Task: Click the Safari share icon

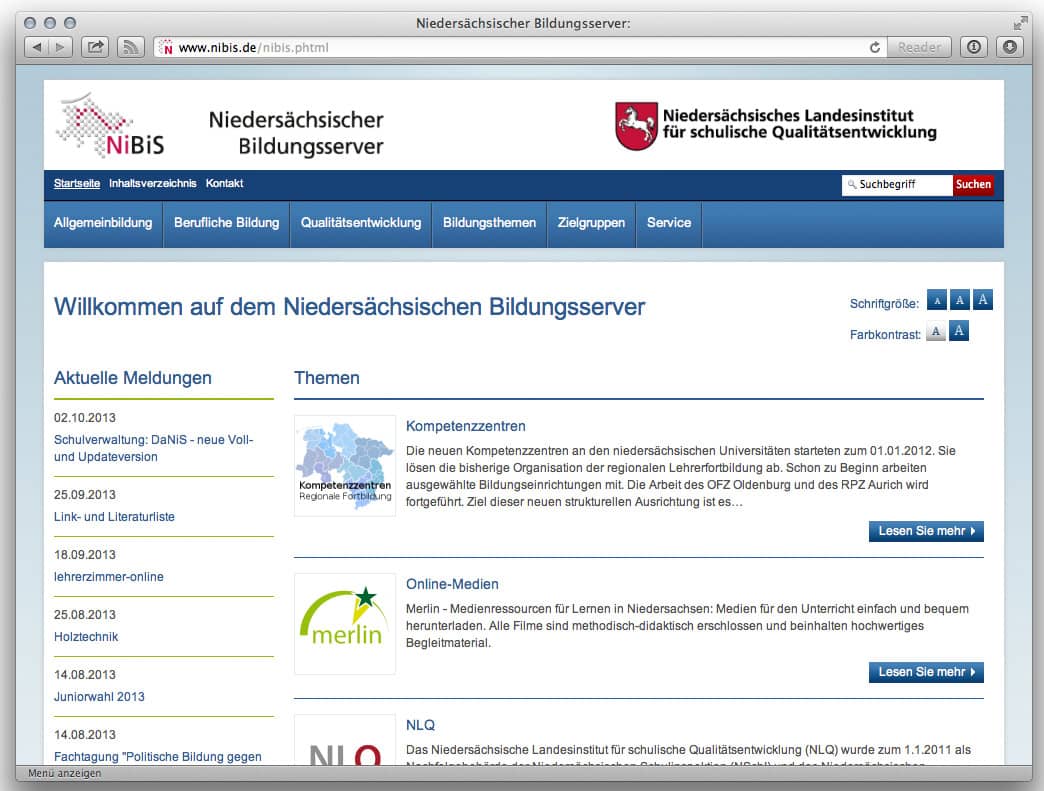Action: (x=95, y=47)
